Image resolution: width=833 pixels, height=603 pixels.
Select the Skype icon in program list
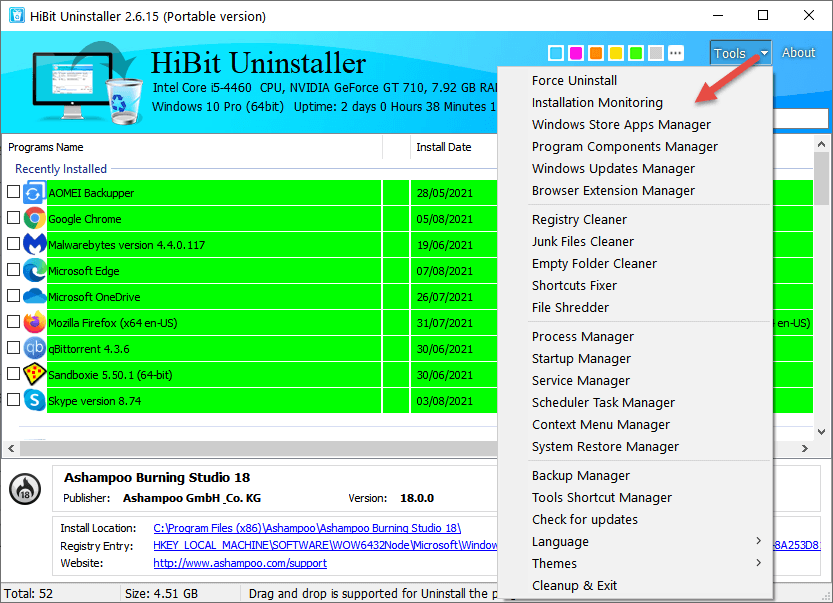(x=34, y=400)
